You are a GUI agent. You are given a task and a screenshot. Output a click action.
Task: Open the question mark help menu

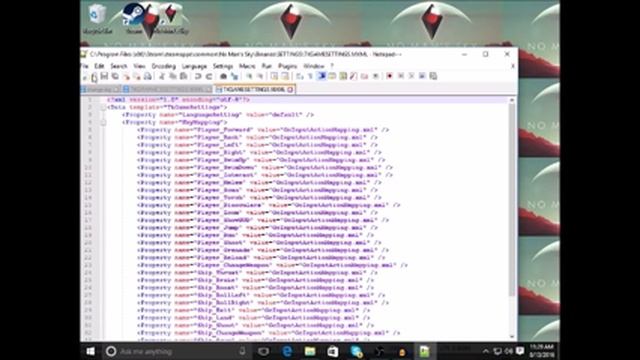point(332,66)
